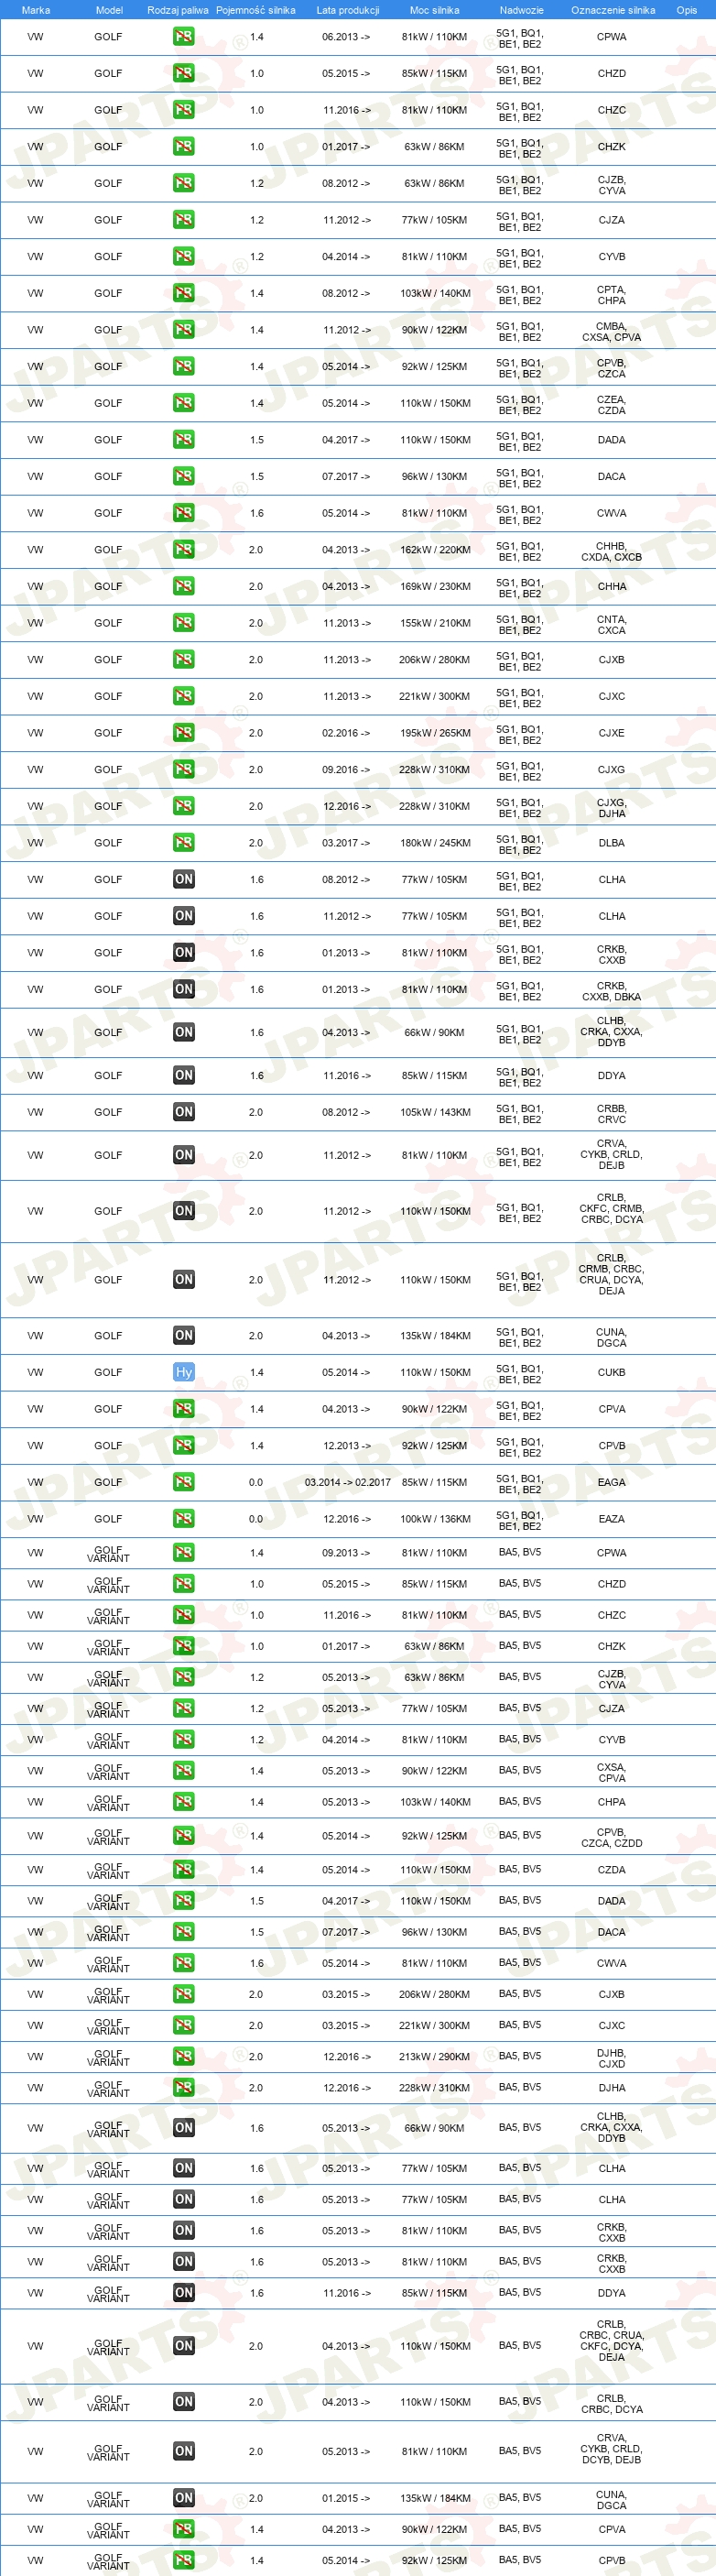Click diesel ON icon in CRBB, CRVC row

183,1112
